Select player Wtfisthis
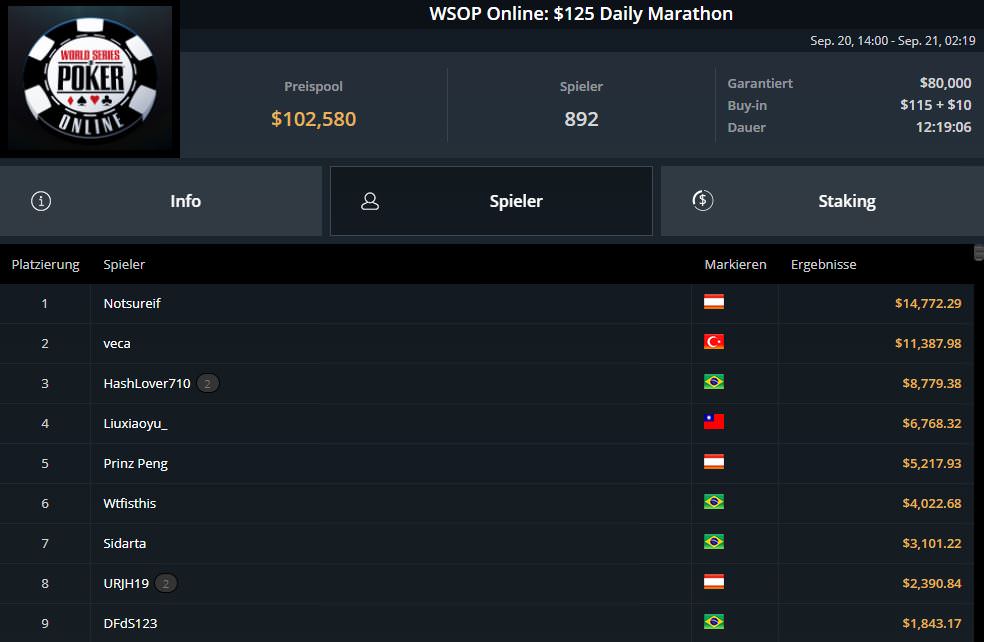 (x=130, y=503)
